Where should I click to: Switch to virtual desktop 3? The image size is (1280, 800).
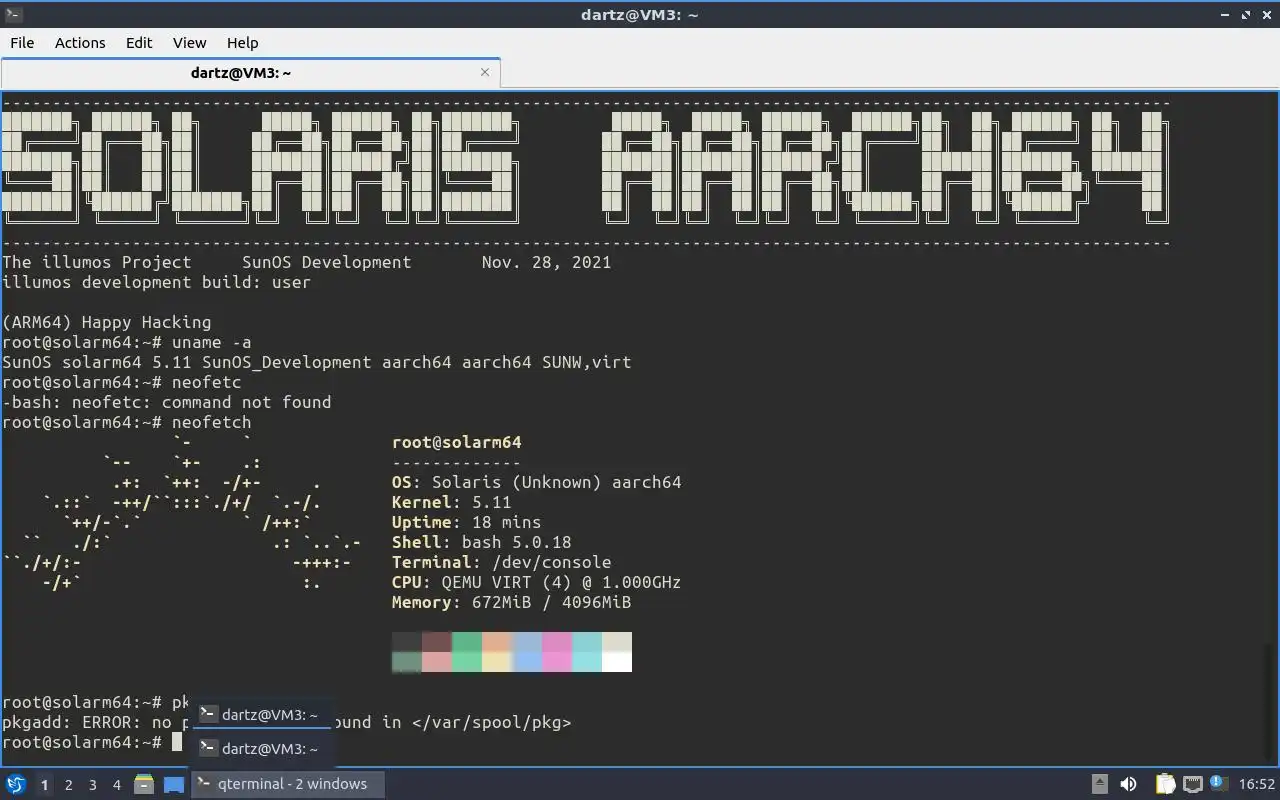click(x=92, y=784)
